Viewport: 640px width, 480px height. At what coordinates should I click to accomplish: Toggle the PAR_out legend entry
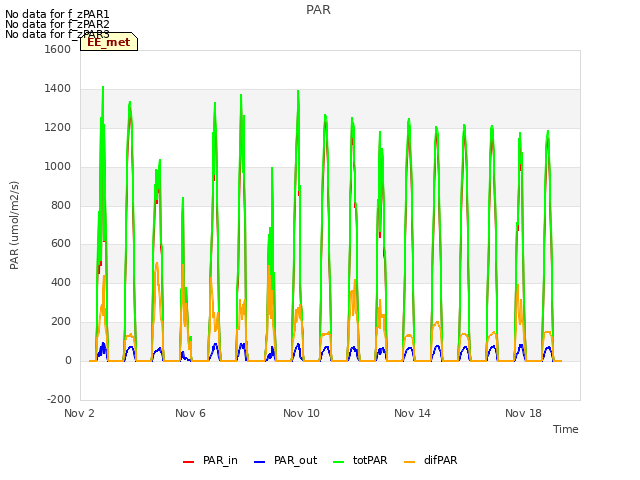tap(285, 460)
